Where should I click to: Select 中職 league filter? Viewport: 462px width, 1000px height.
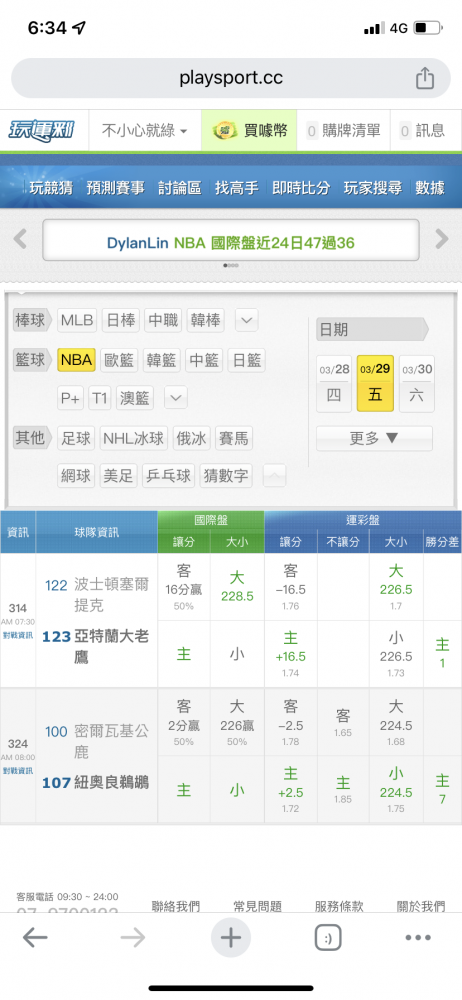click(x=163, y=320)
